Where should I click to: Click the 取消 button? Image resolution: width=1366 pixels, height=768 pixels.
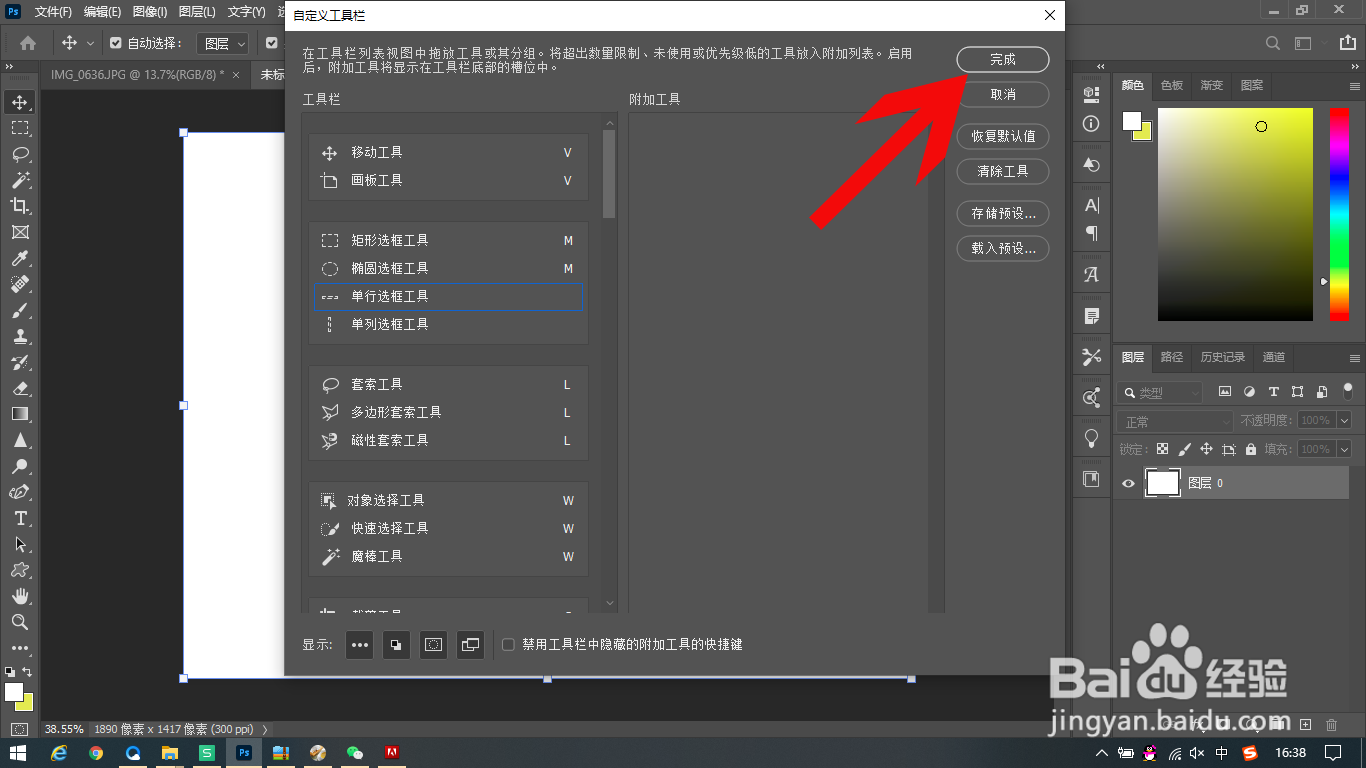[x=1003, y=94]
